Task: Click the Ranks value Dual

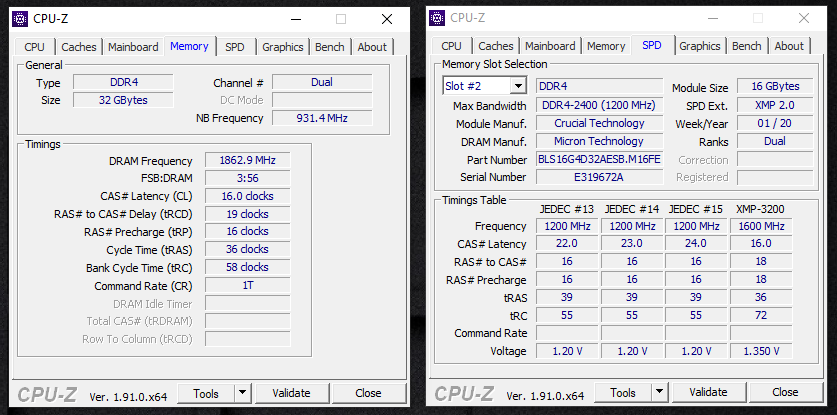Action: (775, 142)
